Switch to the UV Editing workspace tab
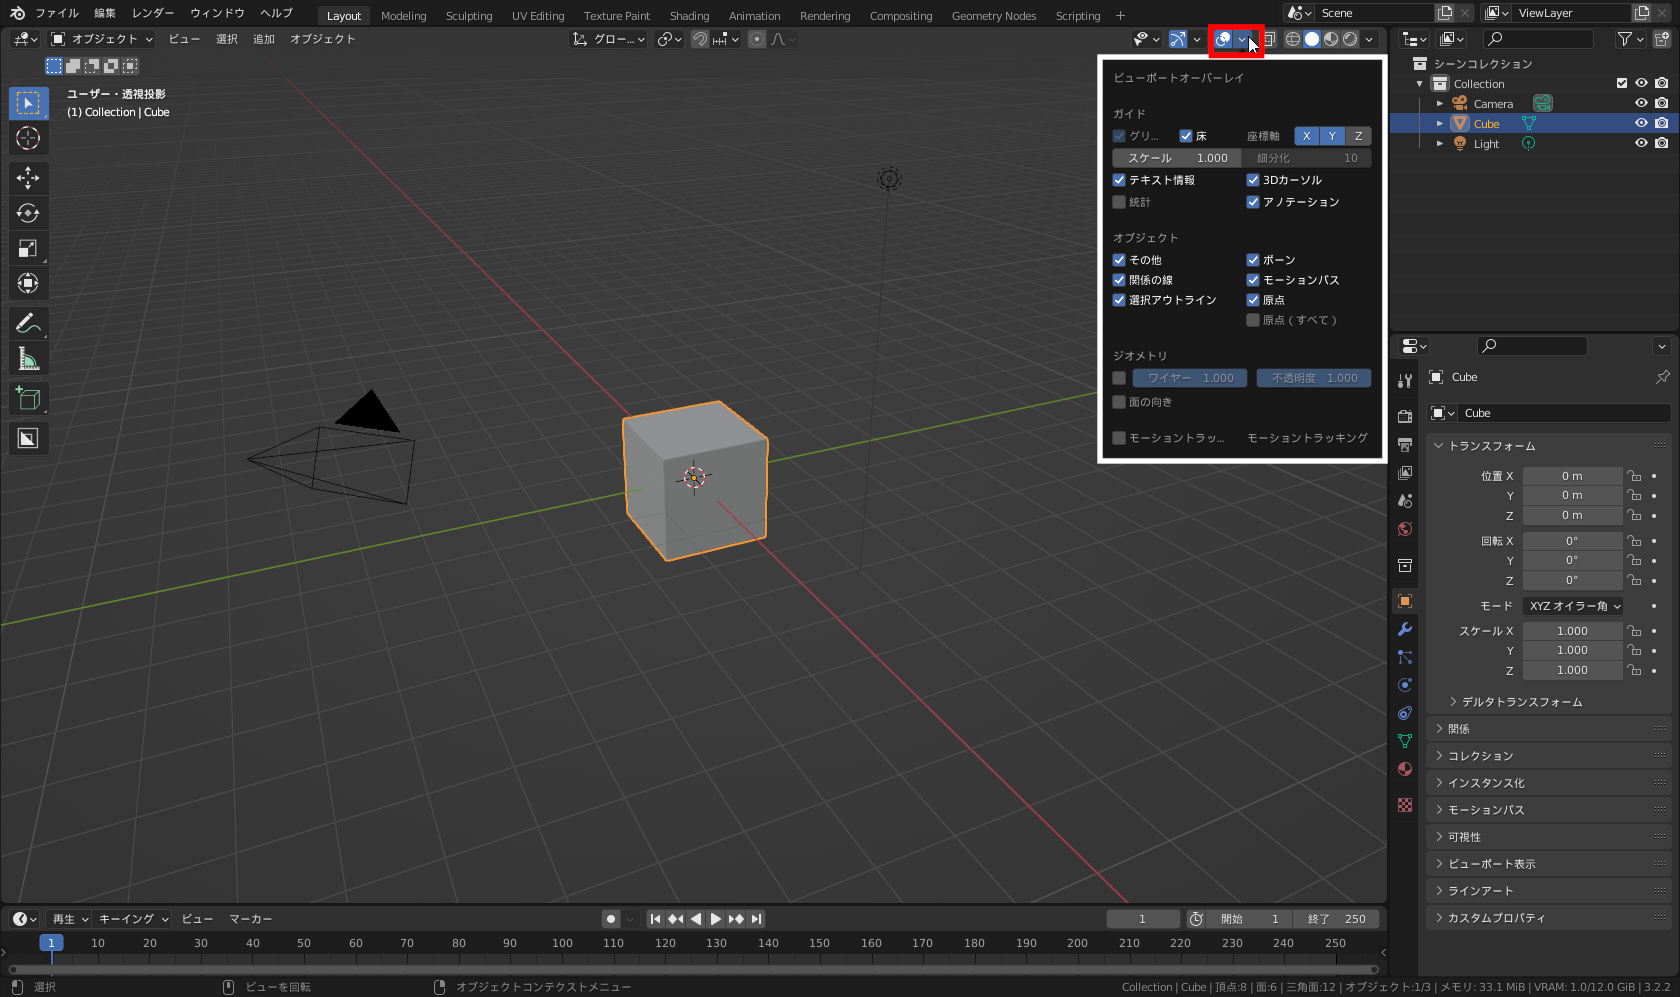The image size is (1680, 997). coord(538,16)
